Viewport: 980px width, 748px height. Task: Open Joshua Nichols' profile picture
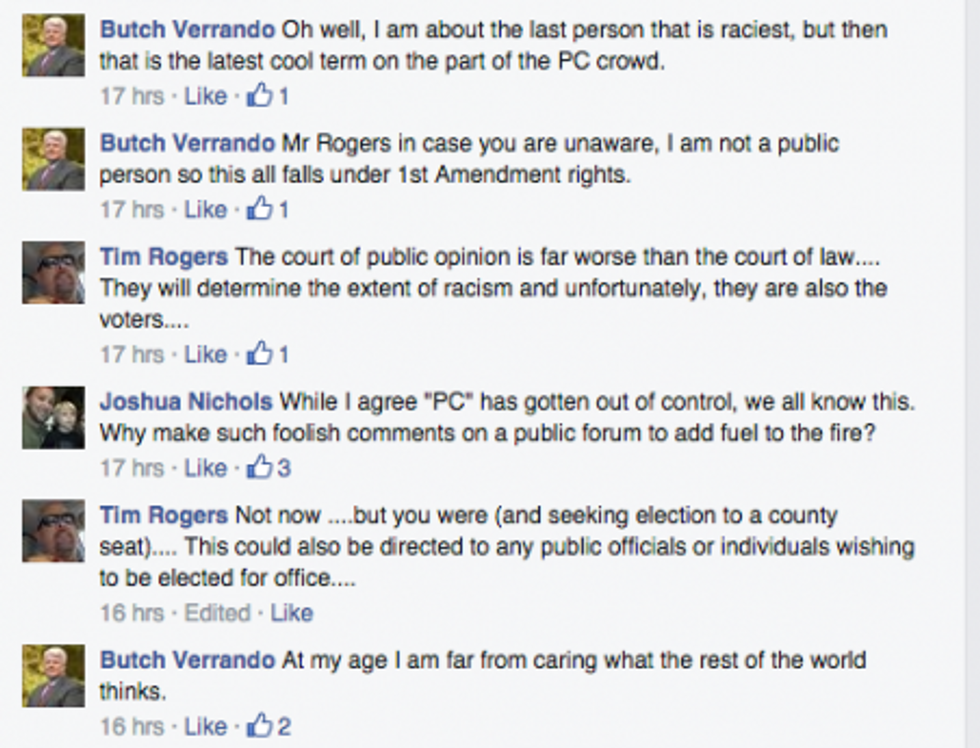54,417
